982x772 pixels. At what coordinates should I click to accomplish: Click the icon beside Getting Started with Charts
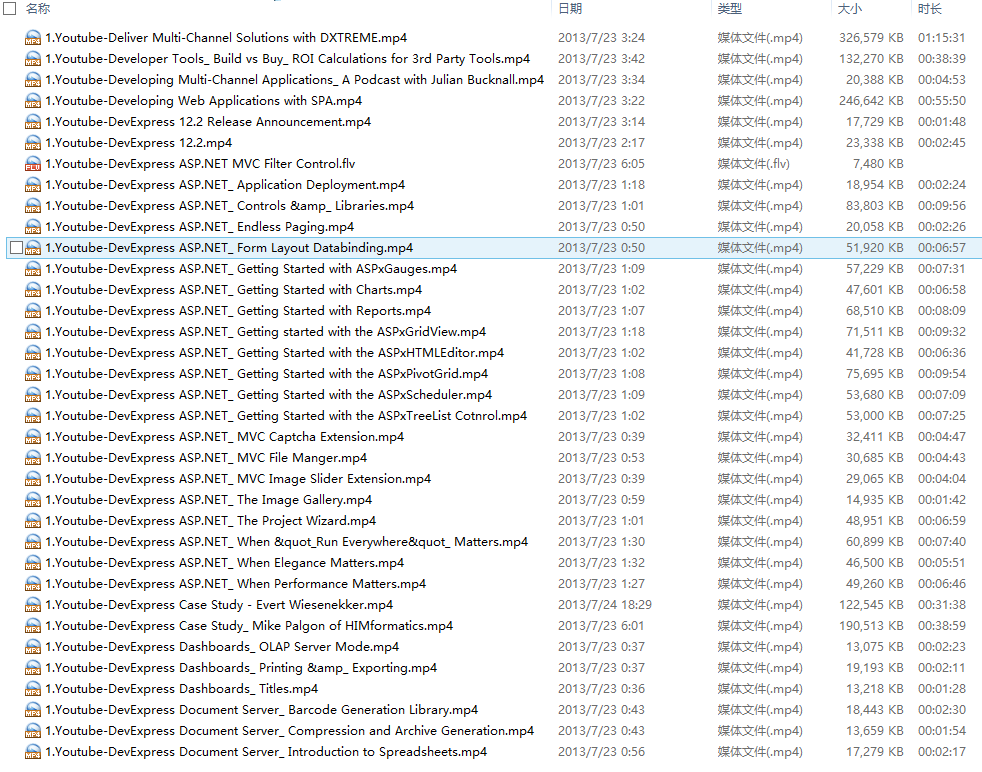coord(33,290)
